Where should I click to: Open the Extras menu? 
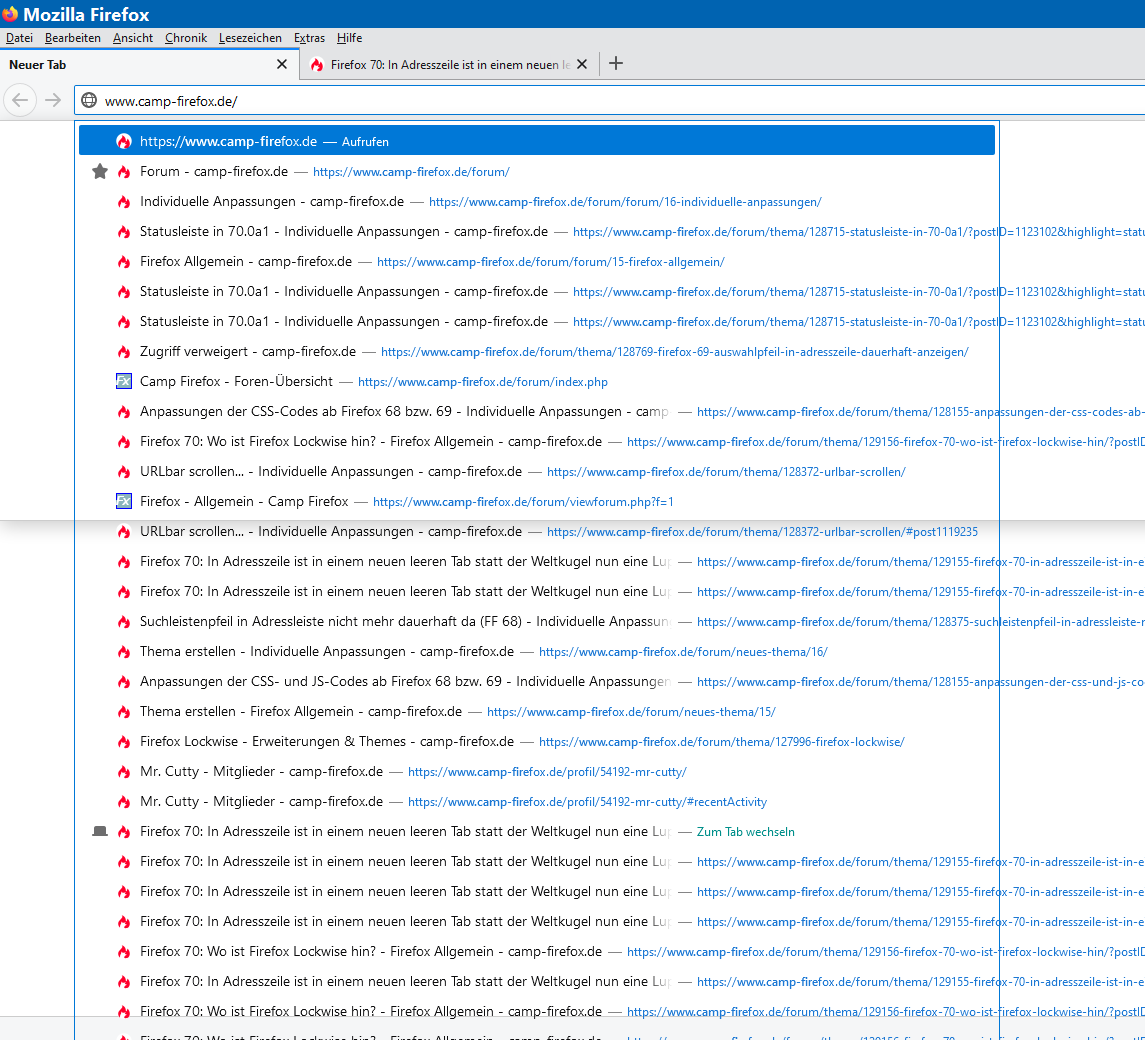309,38
